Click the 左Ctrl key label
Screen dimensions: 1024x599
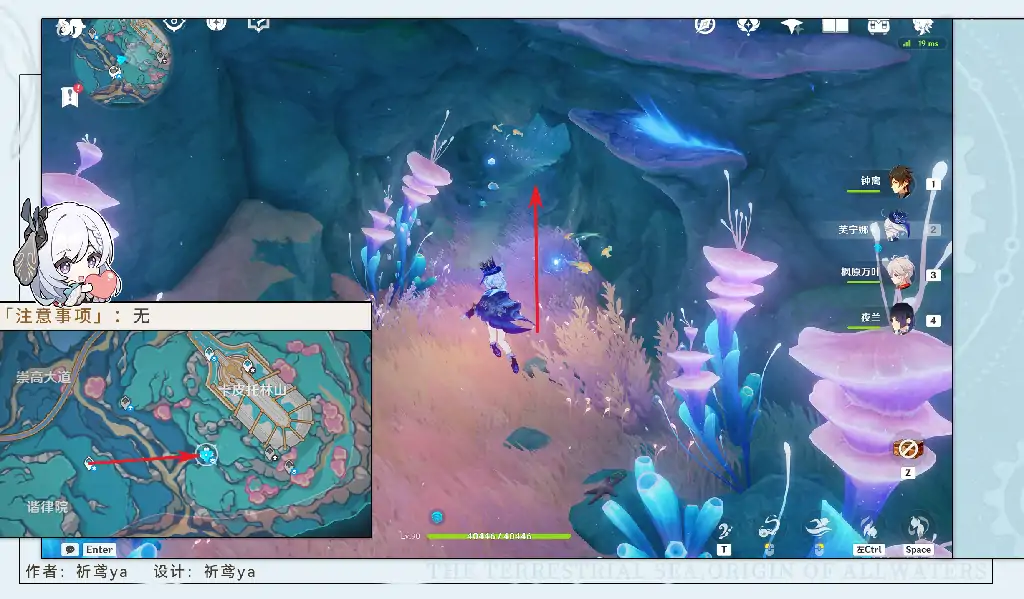point(869,550)
